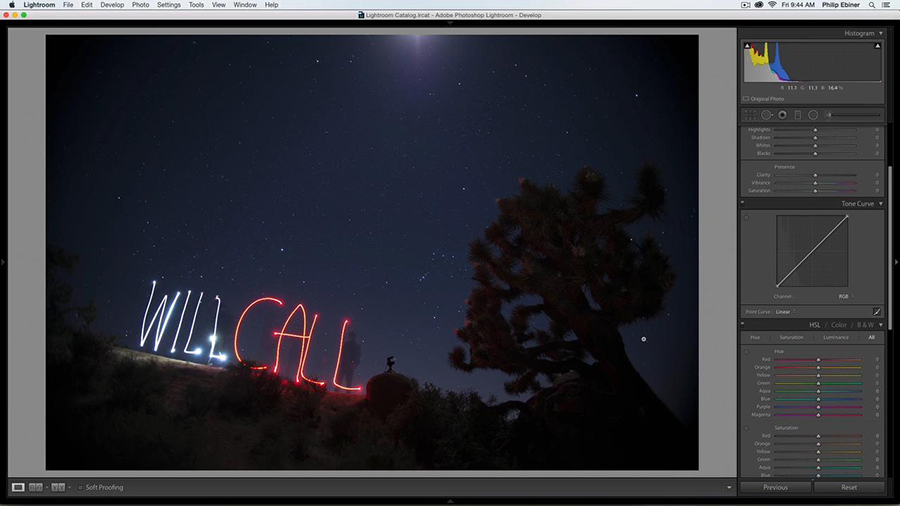Select the All tab in HSL

[x=871, y=337]
